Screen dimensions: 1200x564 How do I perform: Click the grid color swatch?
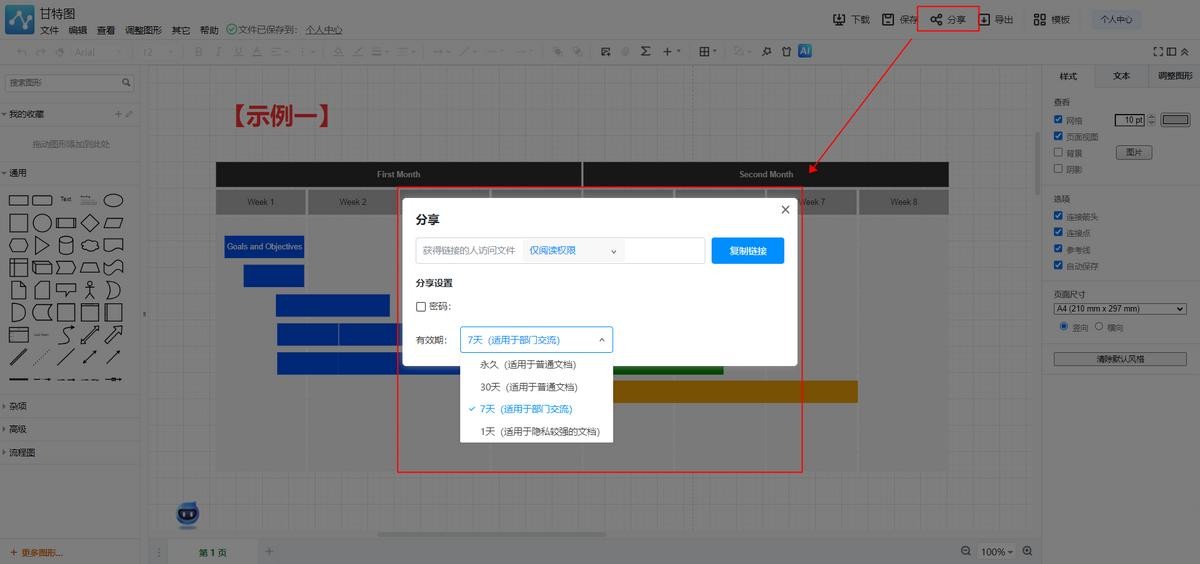1174,120
